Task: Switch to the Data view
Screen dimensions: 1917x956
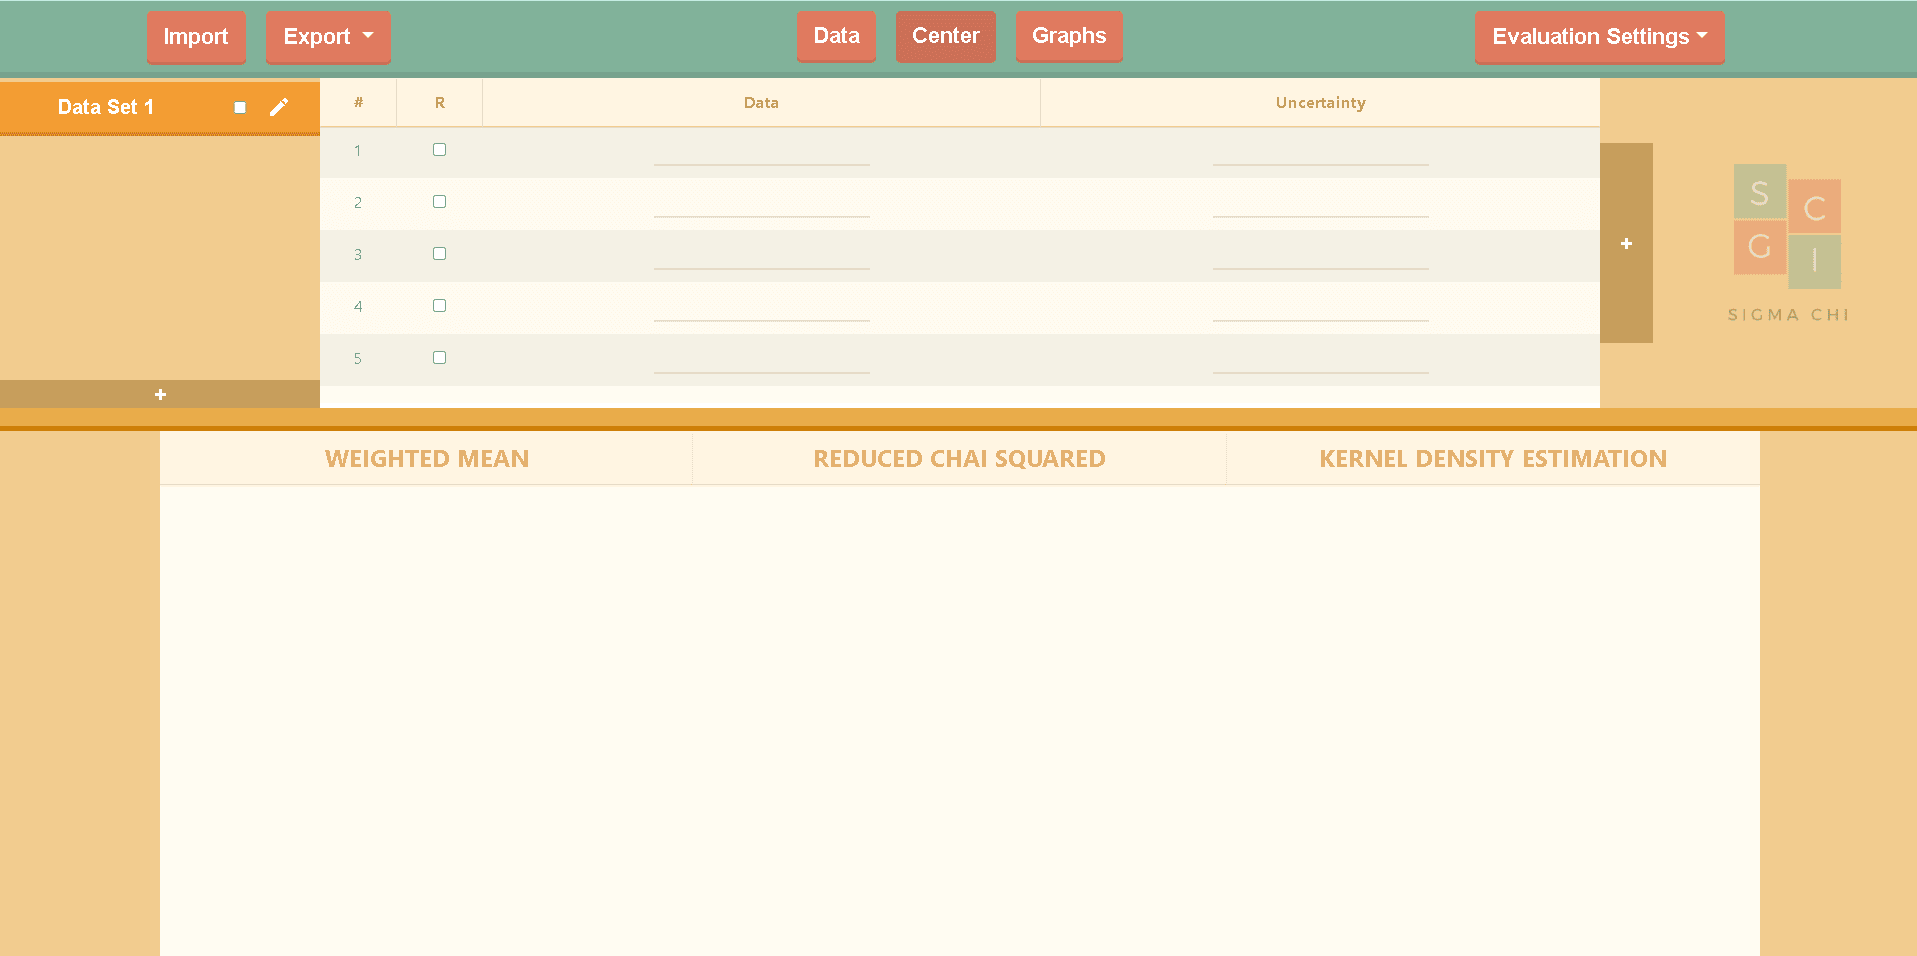Action: (x=836, y=36)
